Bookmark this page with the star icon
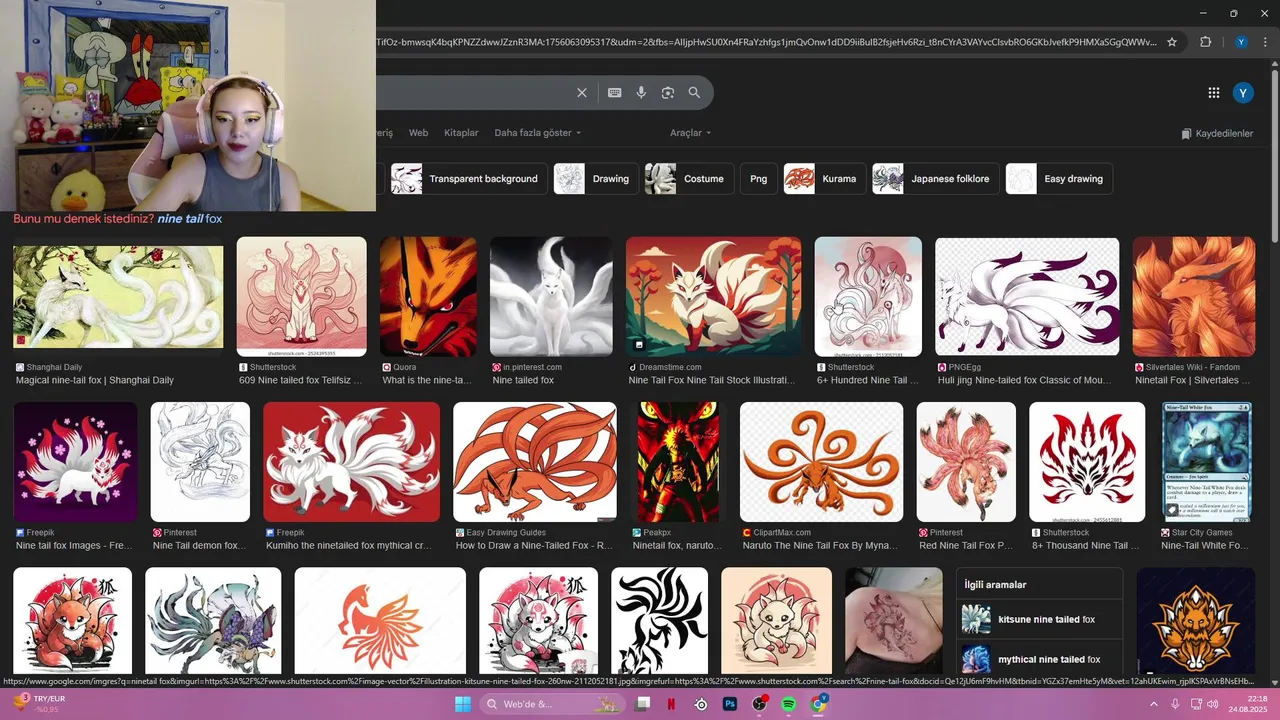 (1172, 42)
